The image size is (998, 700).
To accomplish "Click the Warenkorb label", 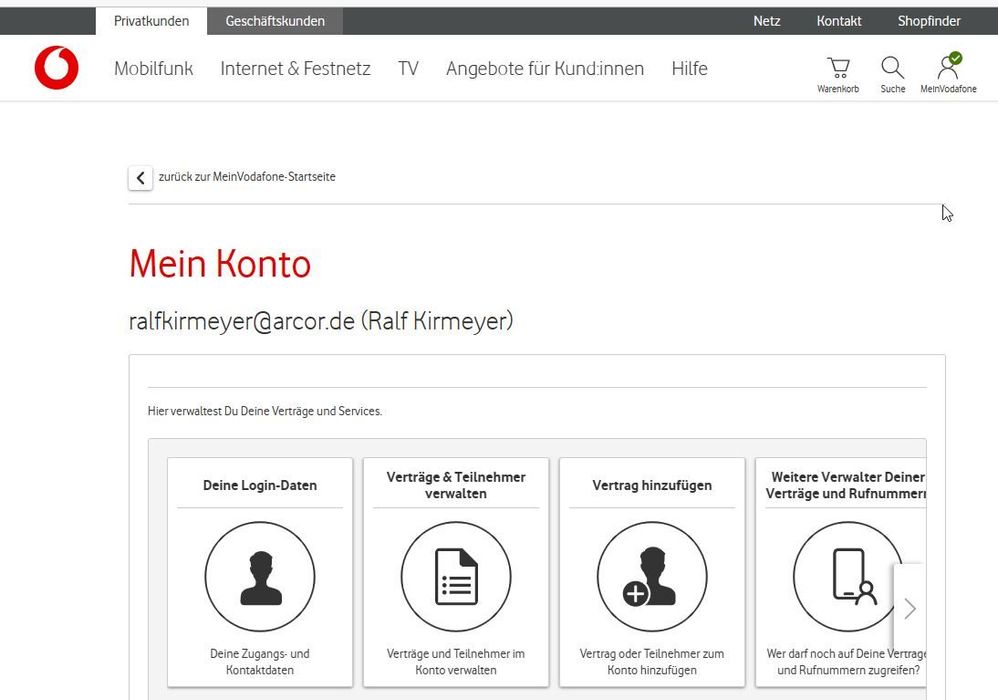I will click(x=838, y=89).
